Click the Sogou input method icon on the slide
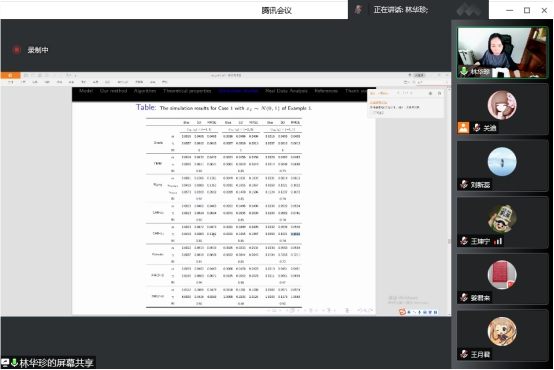 (x=402, y=312)
